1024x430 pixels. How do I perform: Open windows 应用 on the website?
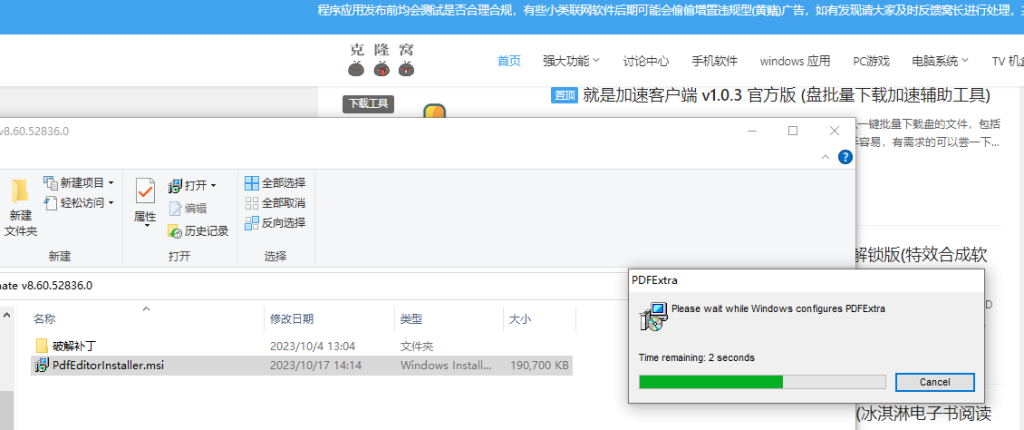(x=795, y=61)
